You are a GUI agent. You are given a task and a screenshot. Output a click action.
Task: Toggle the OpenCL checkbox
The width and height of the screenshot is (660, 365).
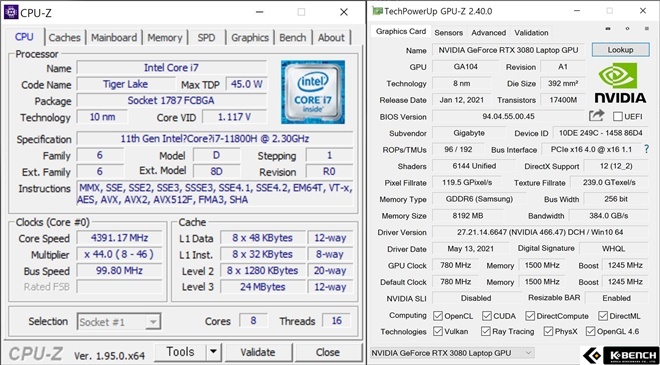point(438,316)
